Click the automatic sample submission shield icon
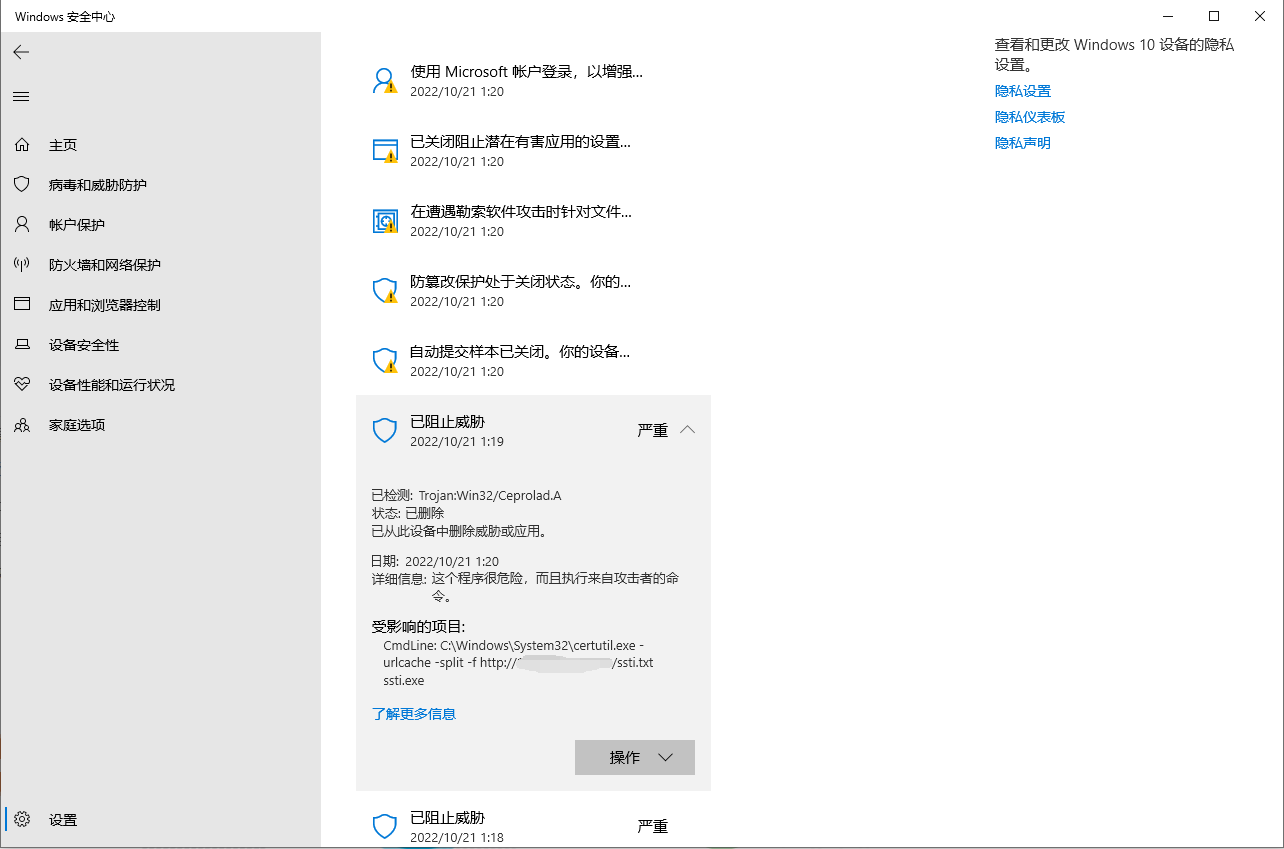Viewport: 1284px width, 849px height. (385, 361)
